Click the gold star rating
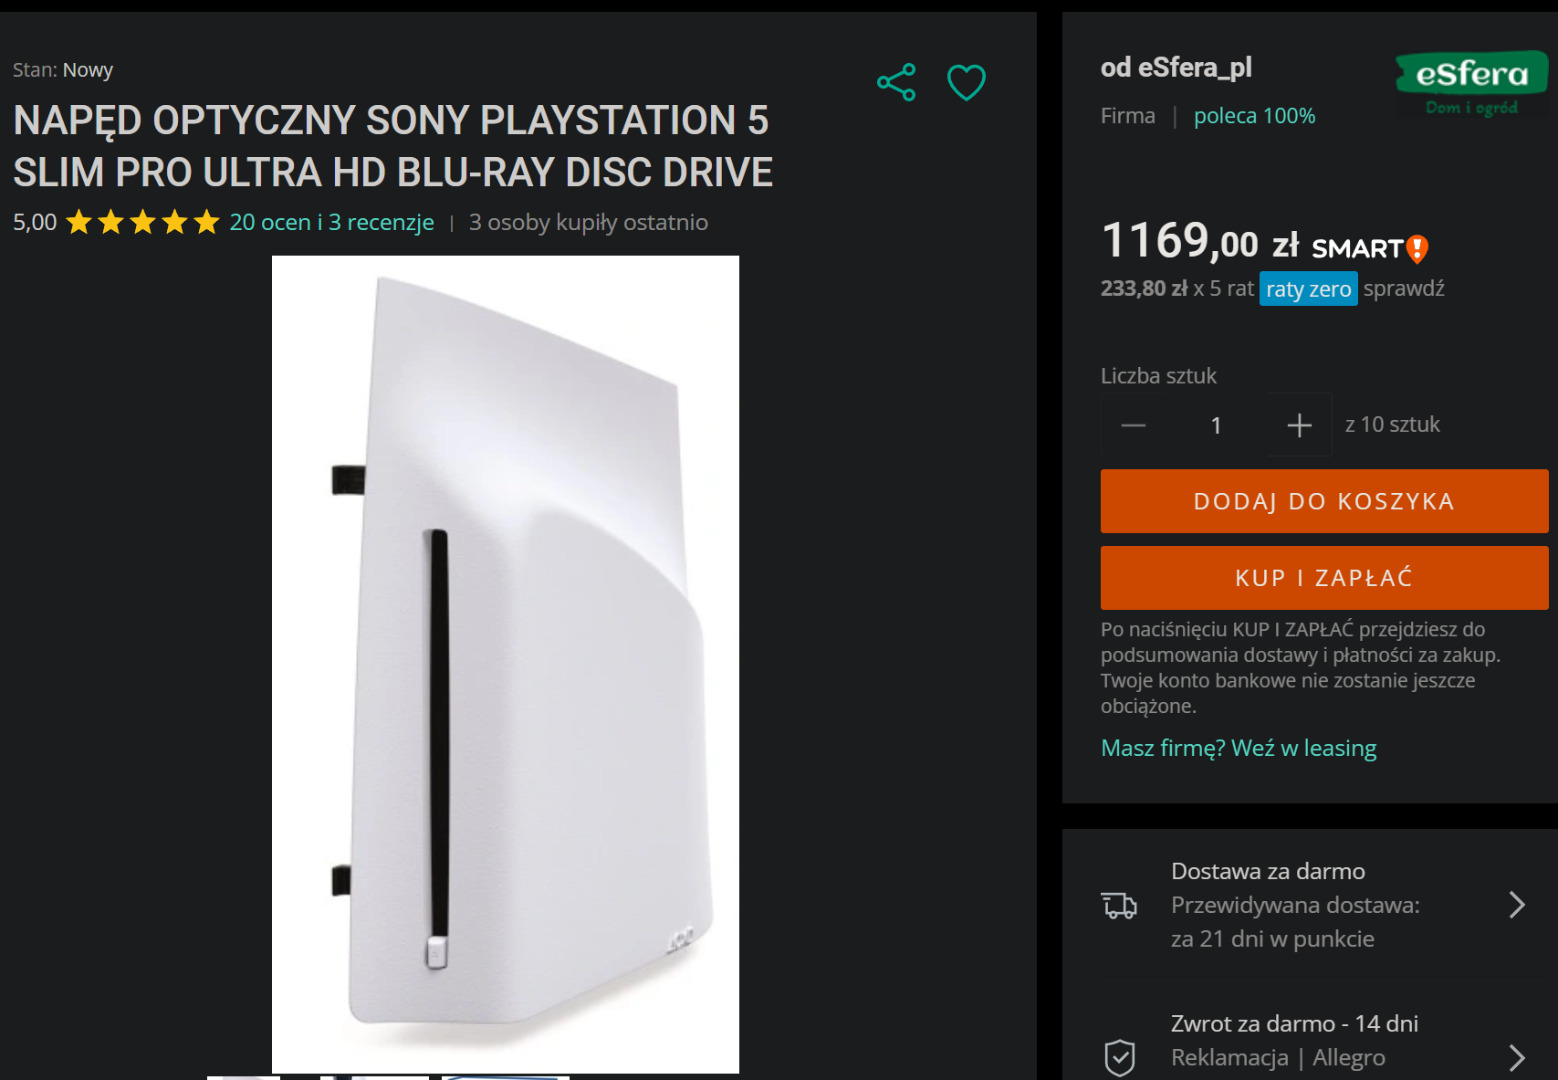Image resolution: width=1558 pixels, height=1080 pixels. click(142, 222)
